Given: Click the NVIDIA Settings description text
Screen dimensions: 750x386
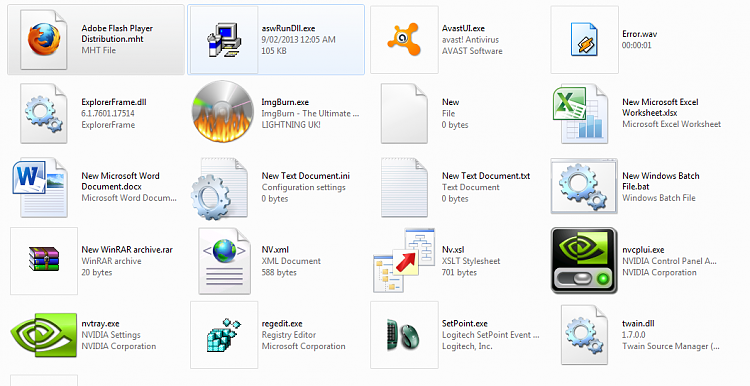Looking at the screenshot, I should click(x=111, y=335).
